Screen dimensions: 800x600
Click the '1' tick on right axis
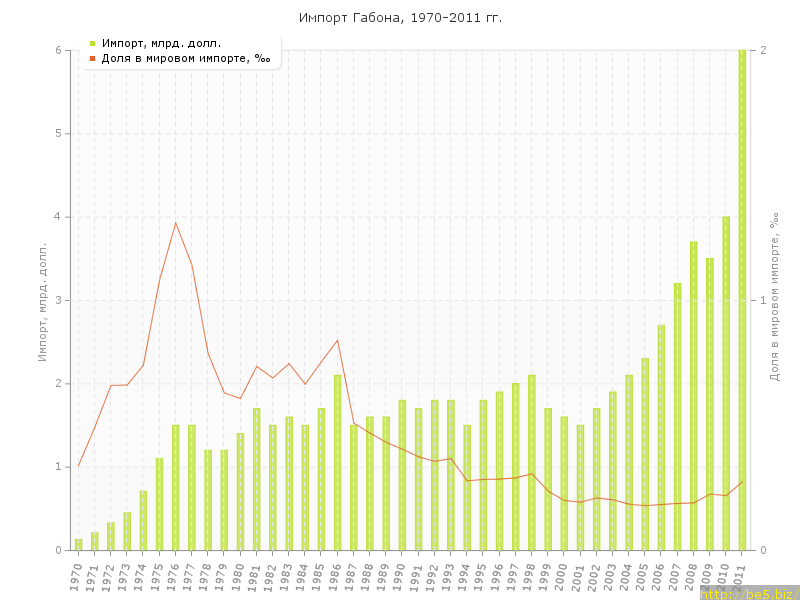764,300
